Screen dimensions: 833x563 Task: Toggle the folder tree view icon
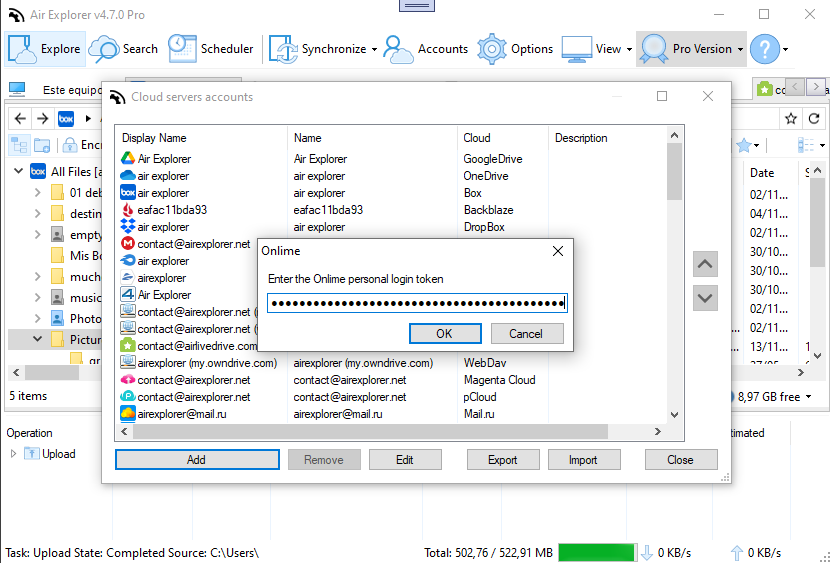(20, 144)
